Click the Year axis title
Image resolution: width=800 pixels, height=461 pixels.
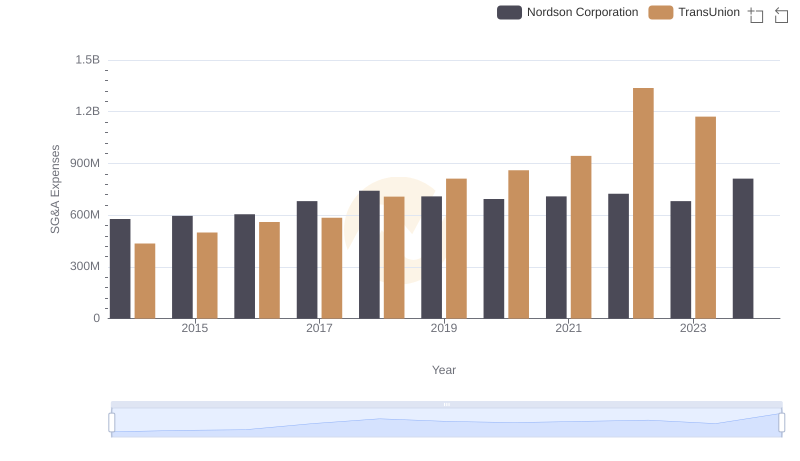[x=444, y=370]
